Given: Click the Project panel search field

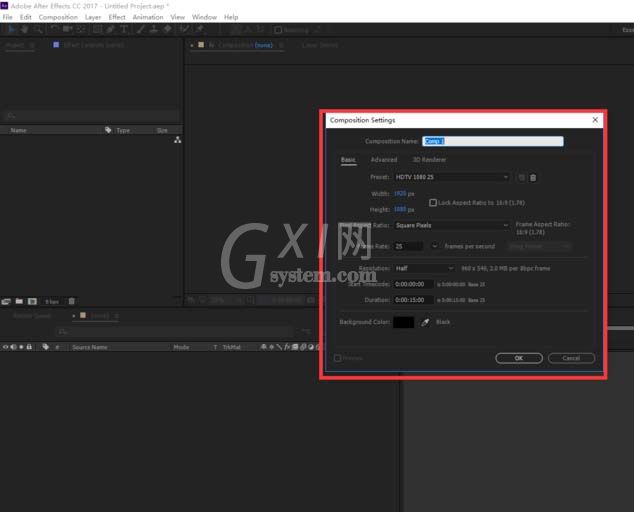Looking at the screenshot, I should click(91, 116).
